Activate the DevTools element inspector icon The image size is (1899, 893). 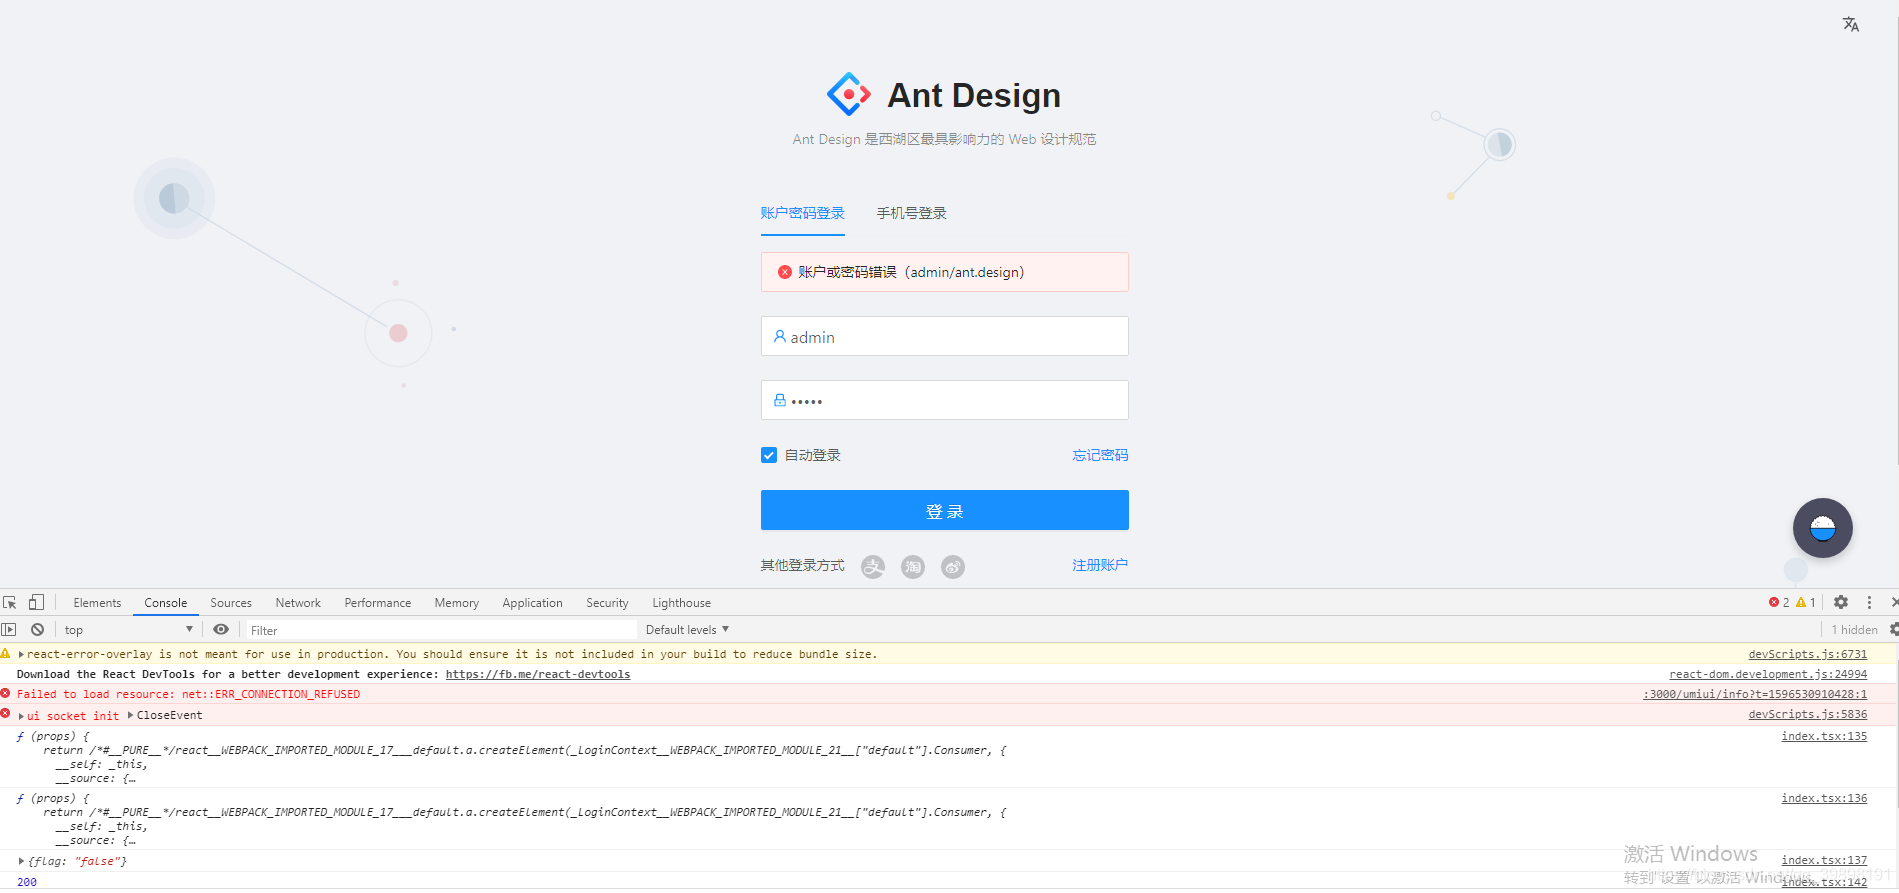click(10, 602)
